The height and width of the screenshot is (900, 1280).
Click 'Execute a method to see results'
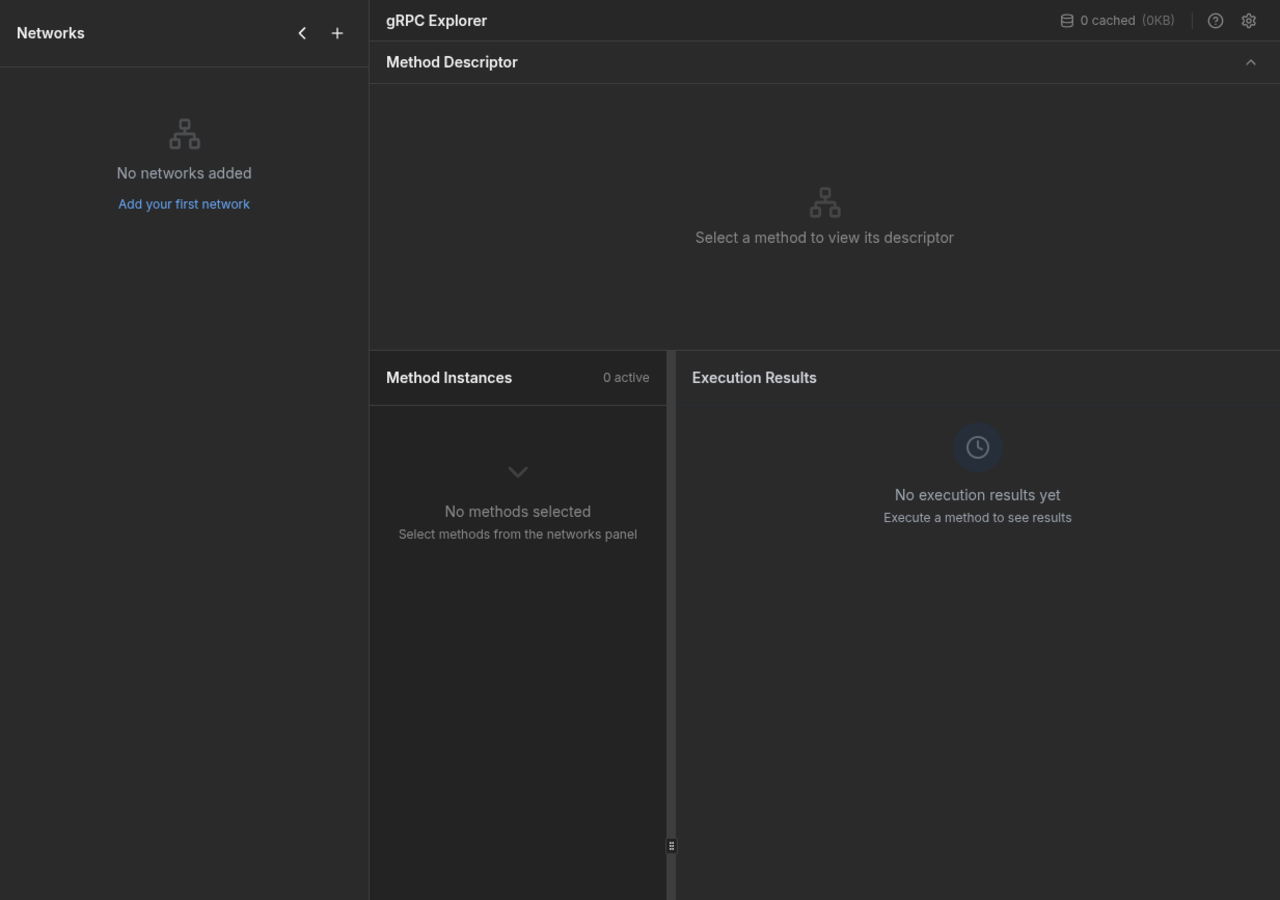(978, 518)
